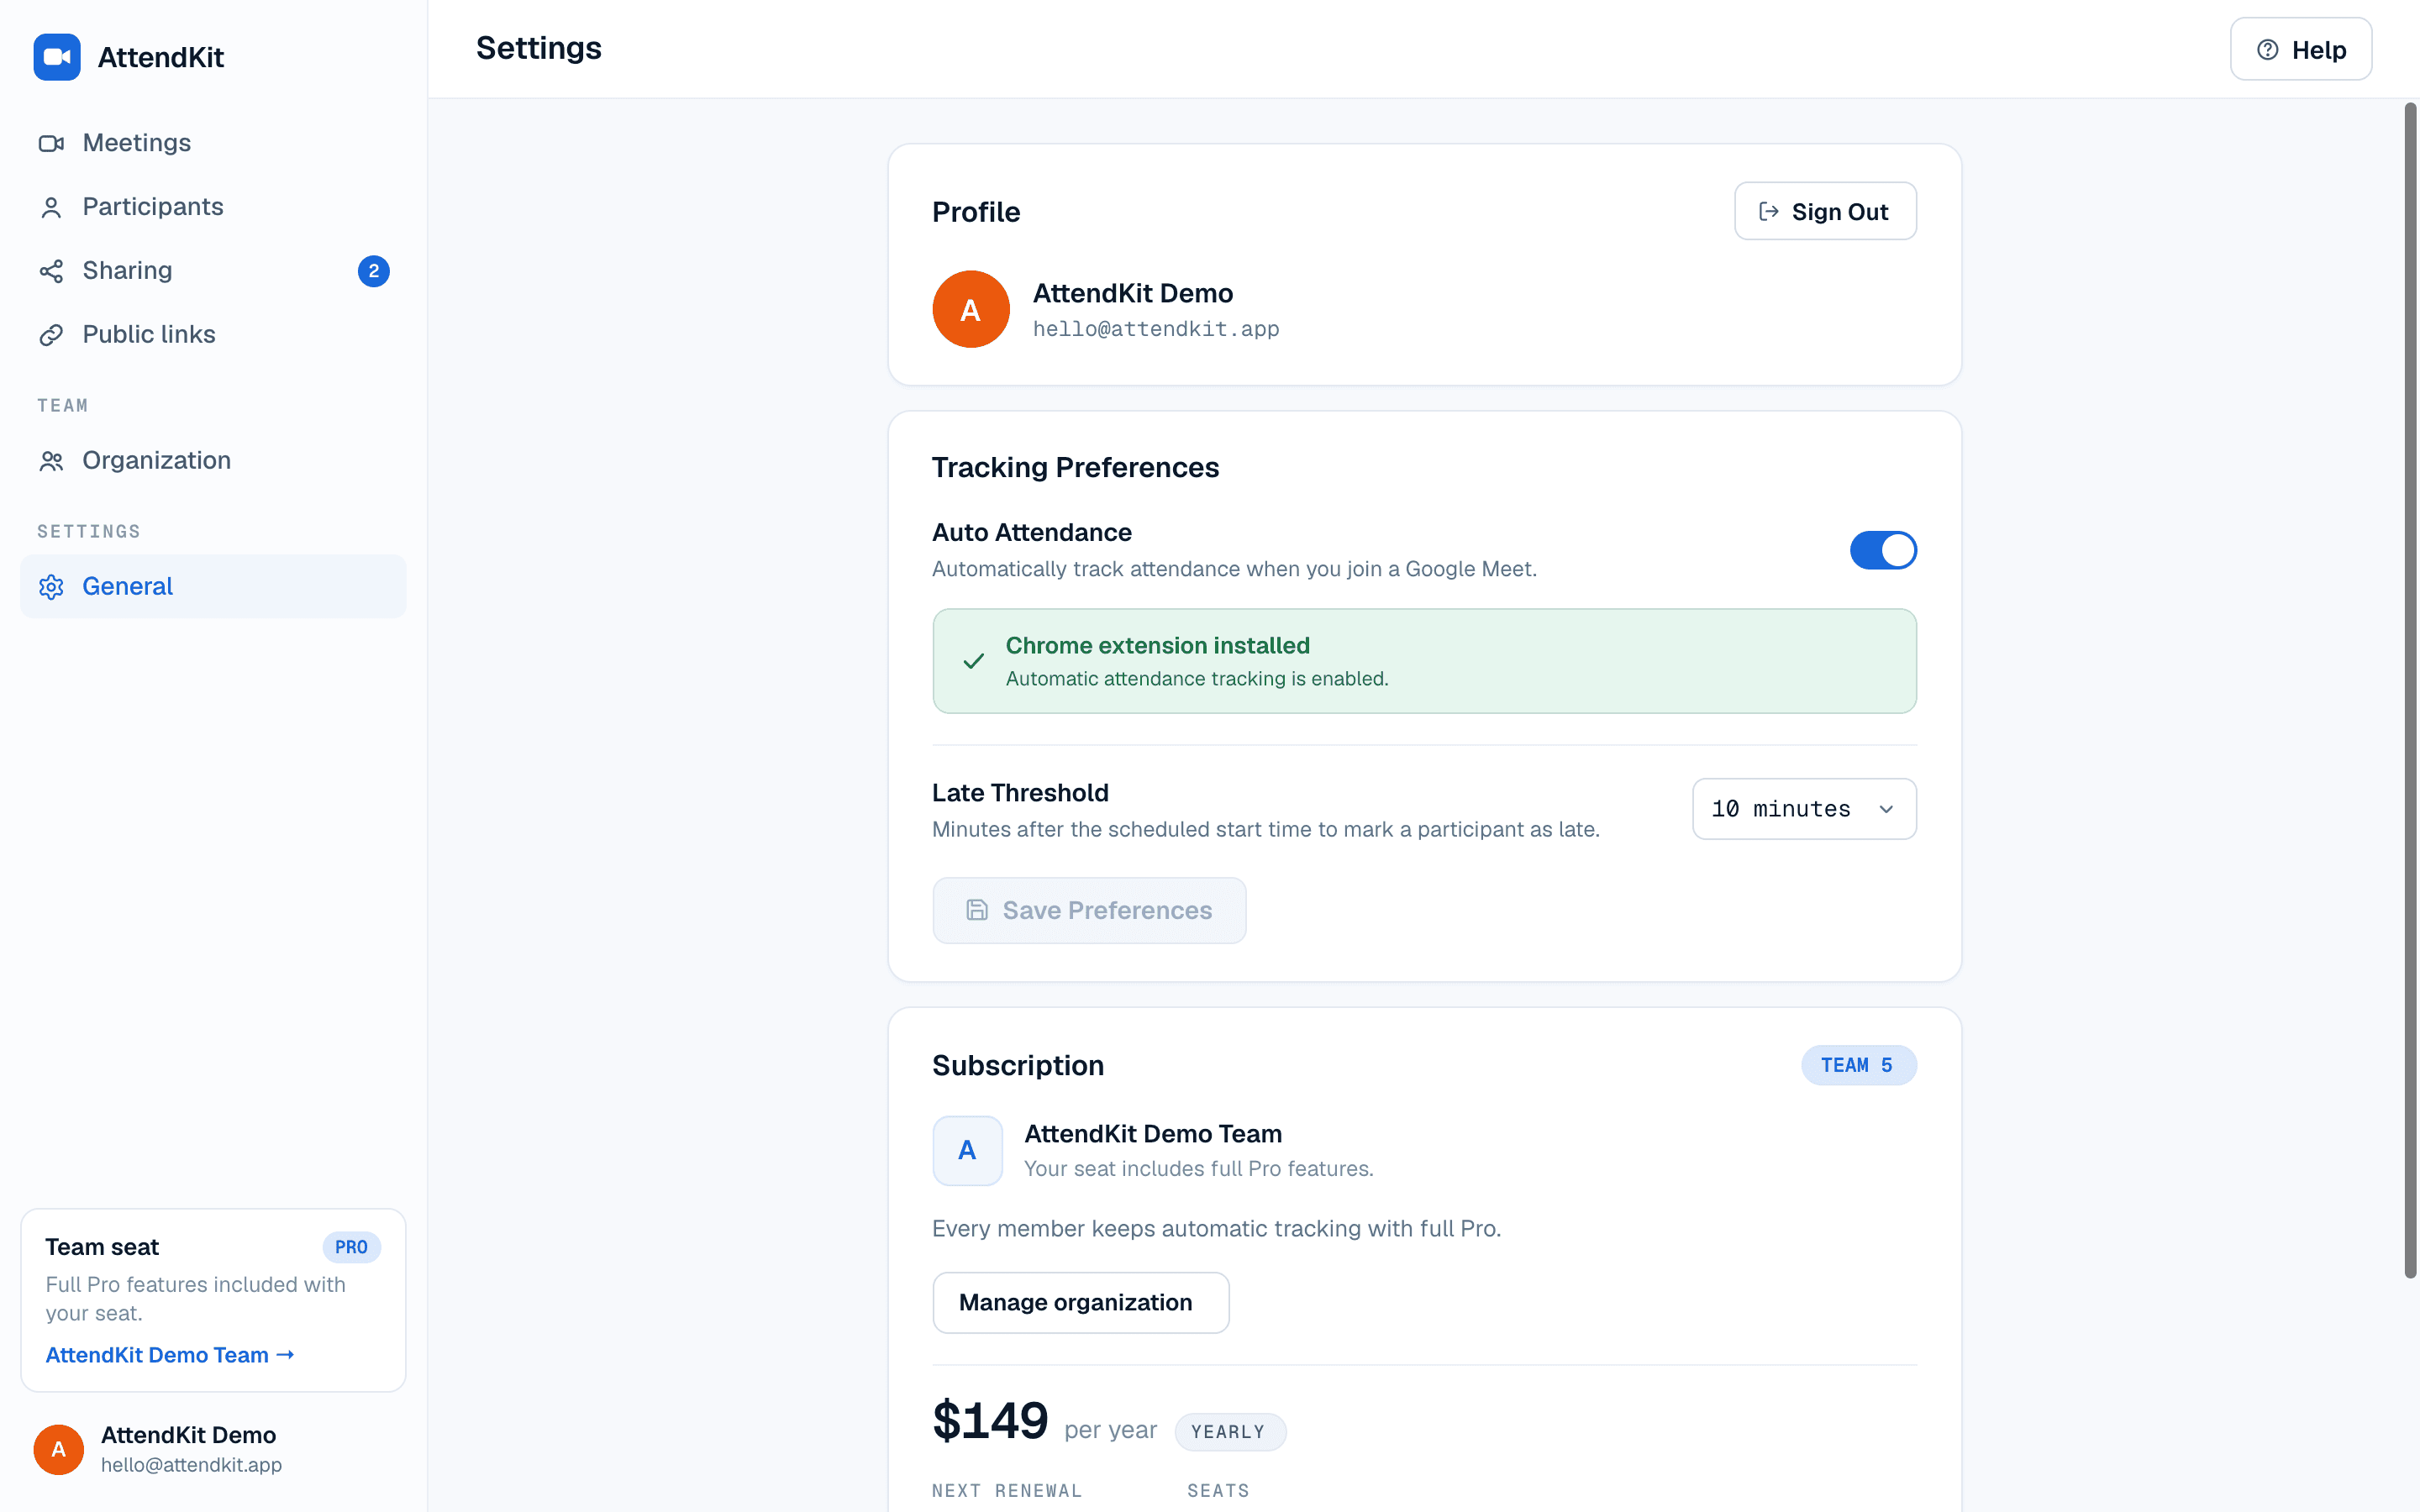Click the orange A avatar in Profile
Image resolution: width=2420 pixels, height=1512 pixels.
click(970, 309)
